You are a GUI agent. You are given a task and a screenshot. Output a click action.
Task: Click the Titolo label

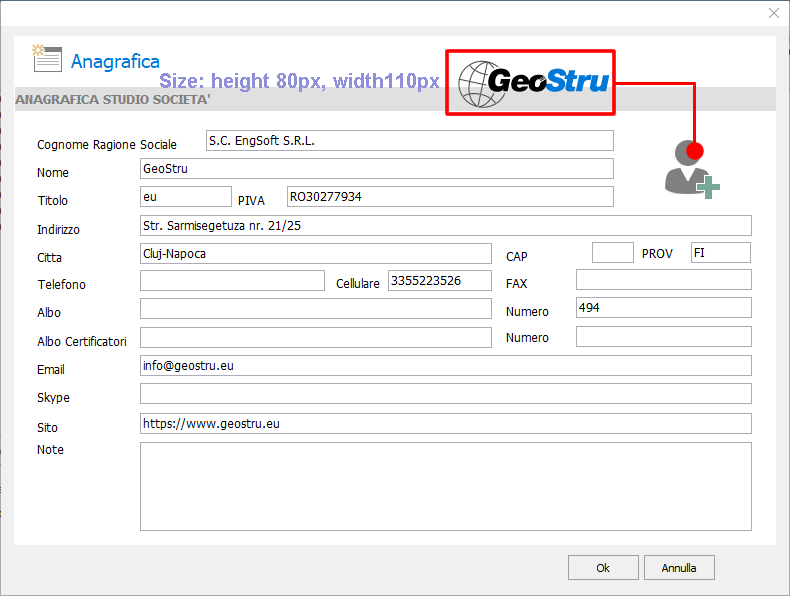pyautogui.click(x=52, y=201)
